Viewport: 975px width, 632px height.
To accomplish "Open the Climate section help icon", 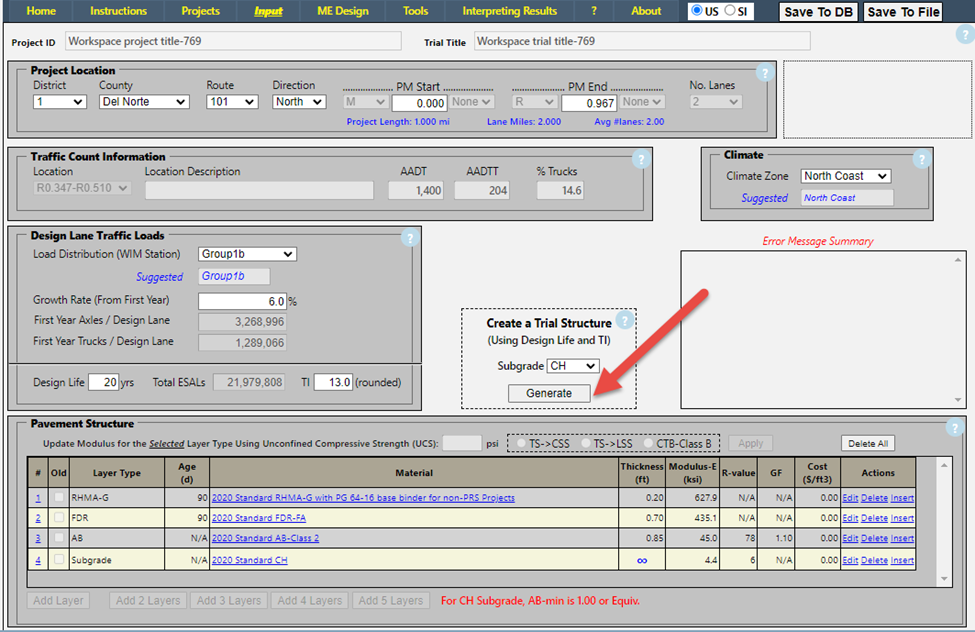I will click(x=921, y=158).
